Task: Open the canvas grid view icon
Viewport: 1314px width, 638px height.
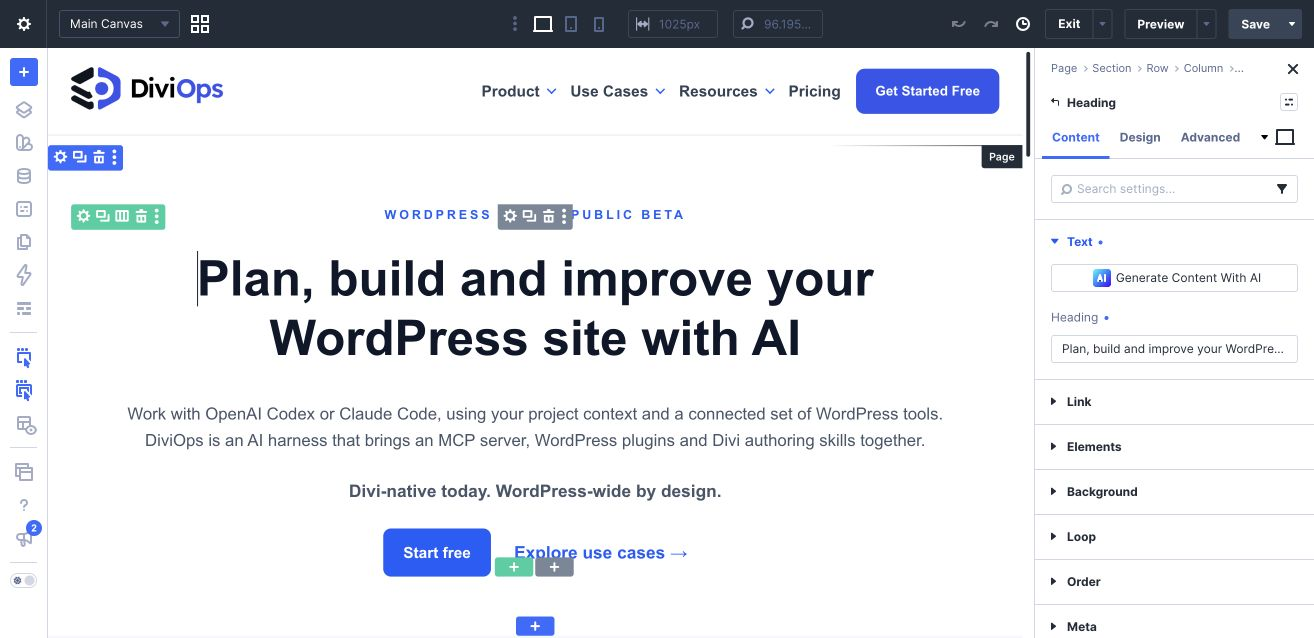Action: pos(199,24)
